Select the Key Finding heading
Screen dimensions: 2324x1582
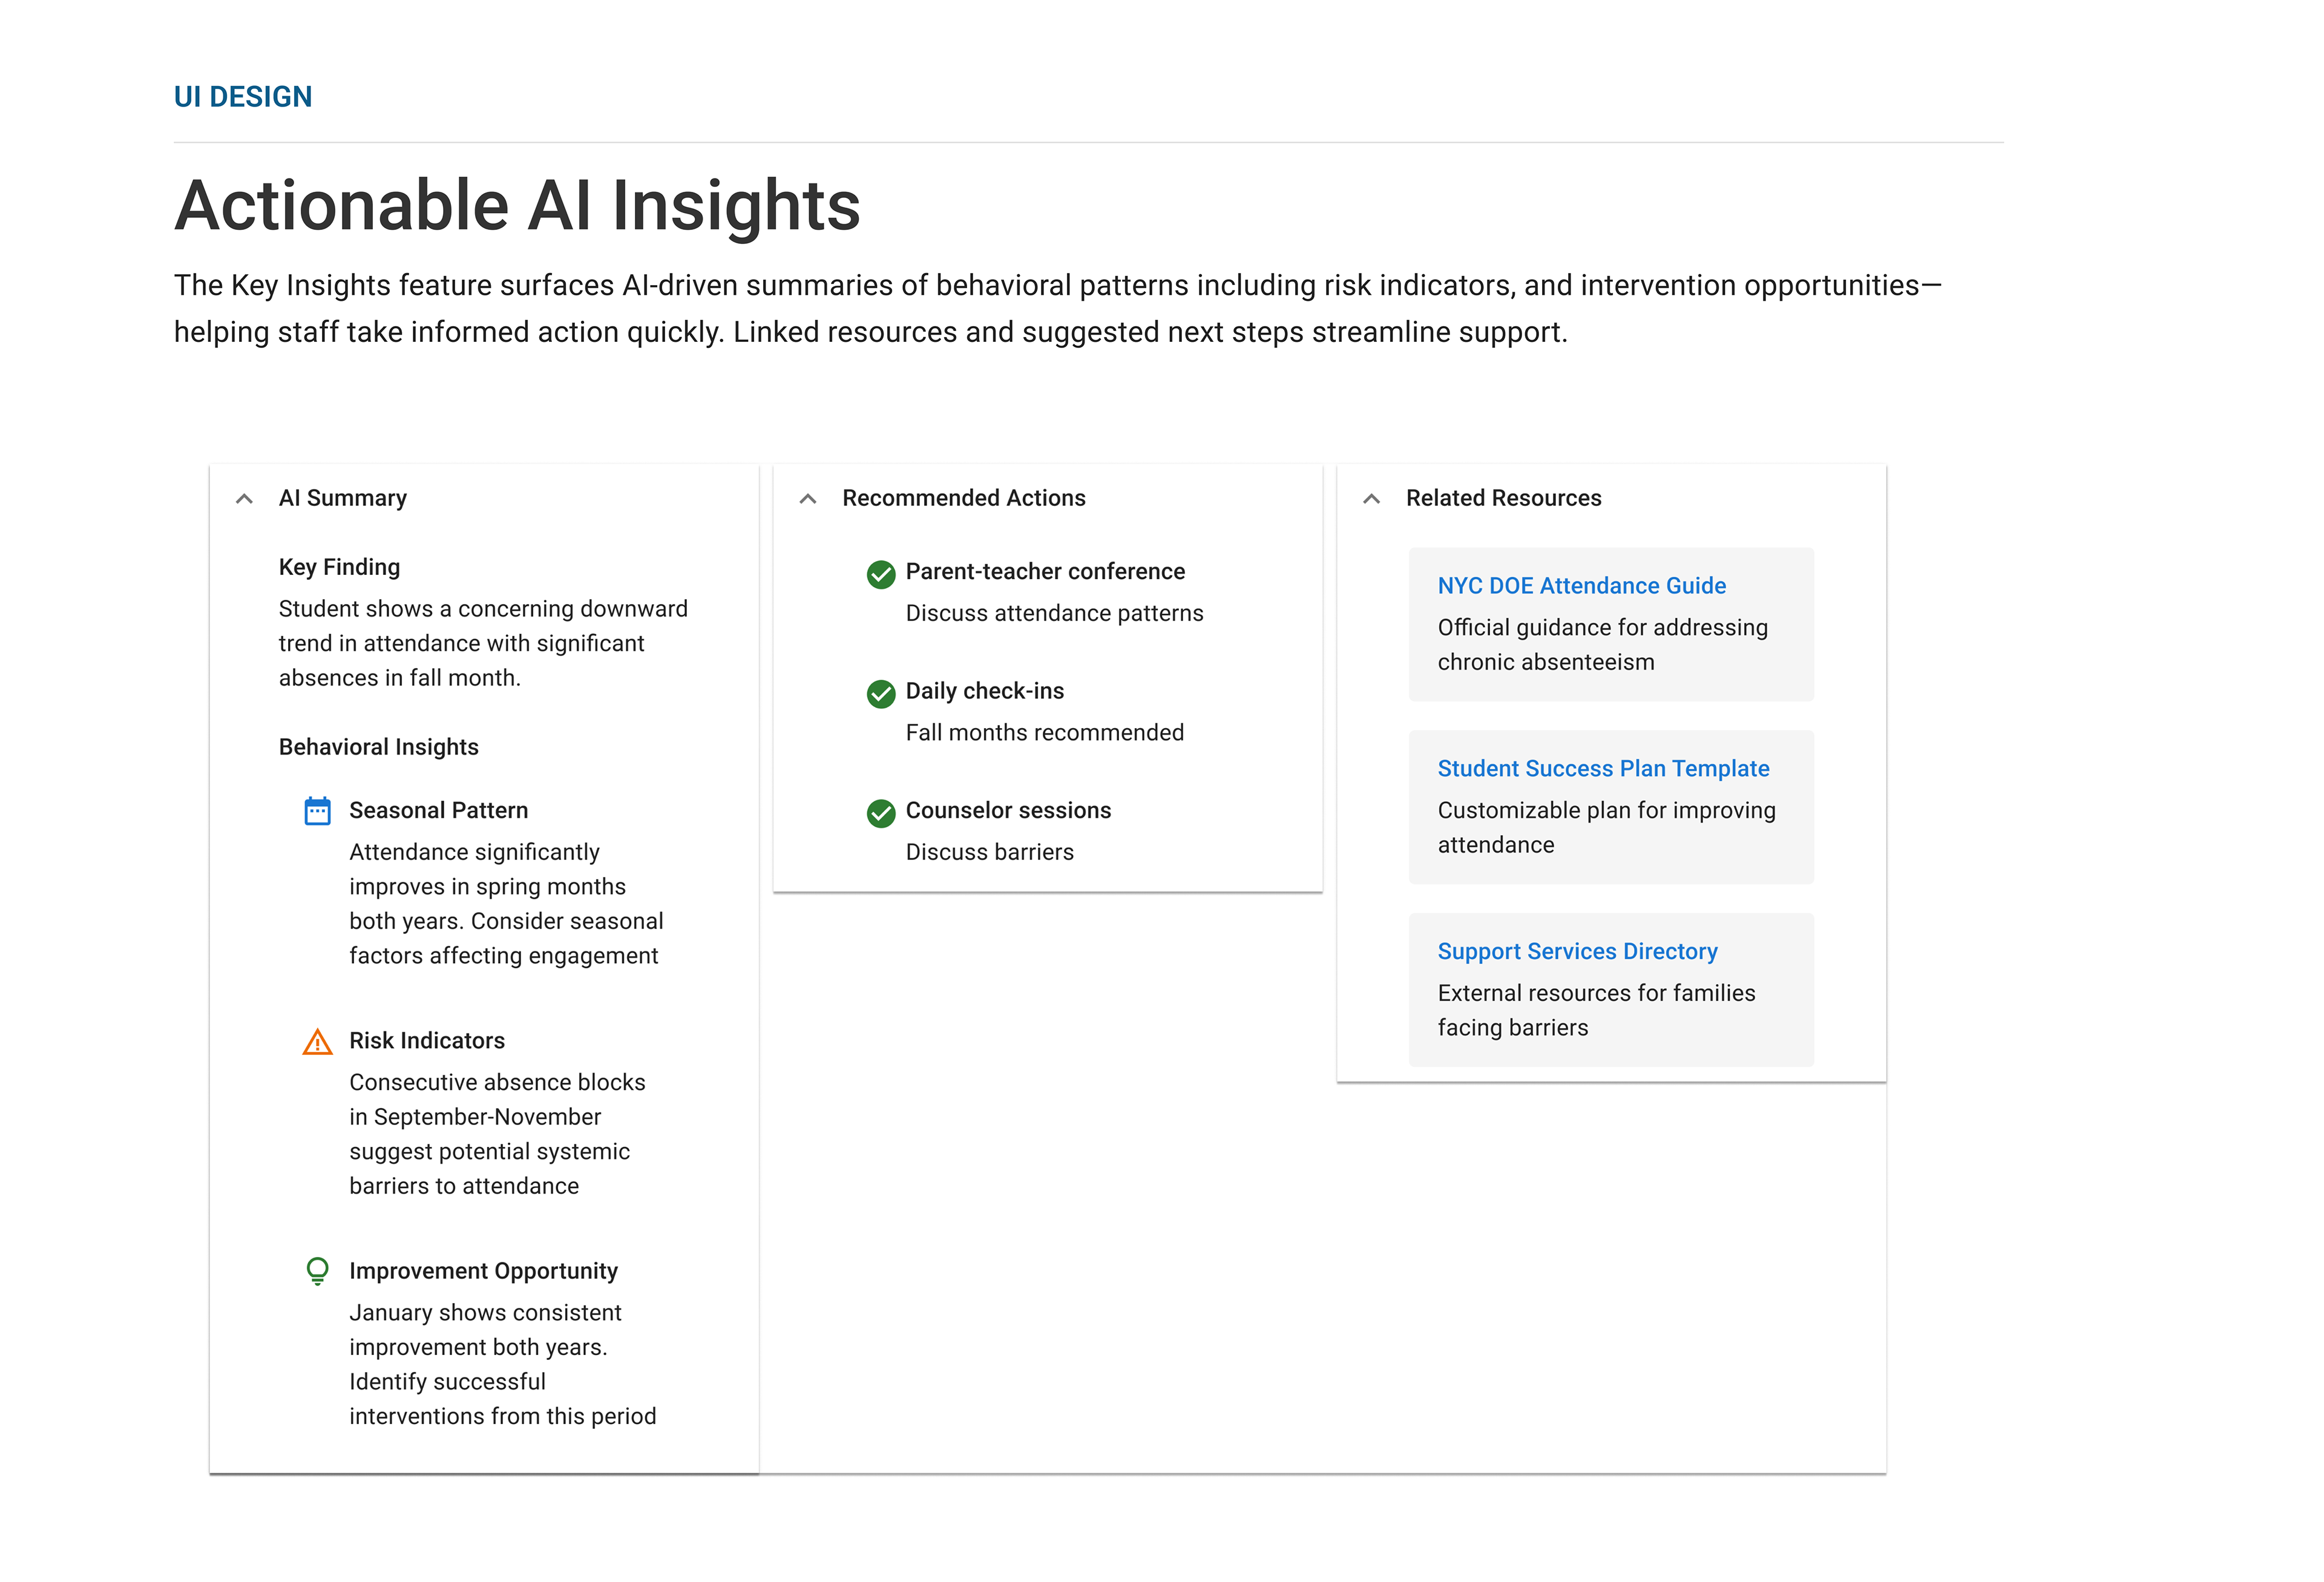pos(339,567)
